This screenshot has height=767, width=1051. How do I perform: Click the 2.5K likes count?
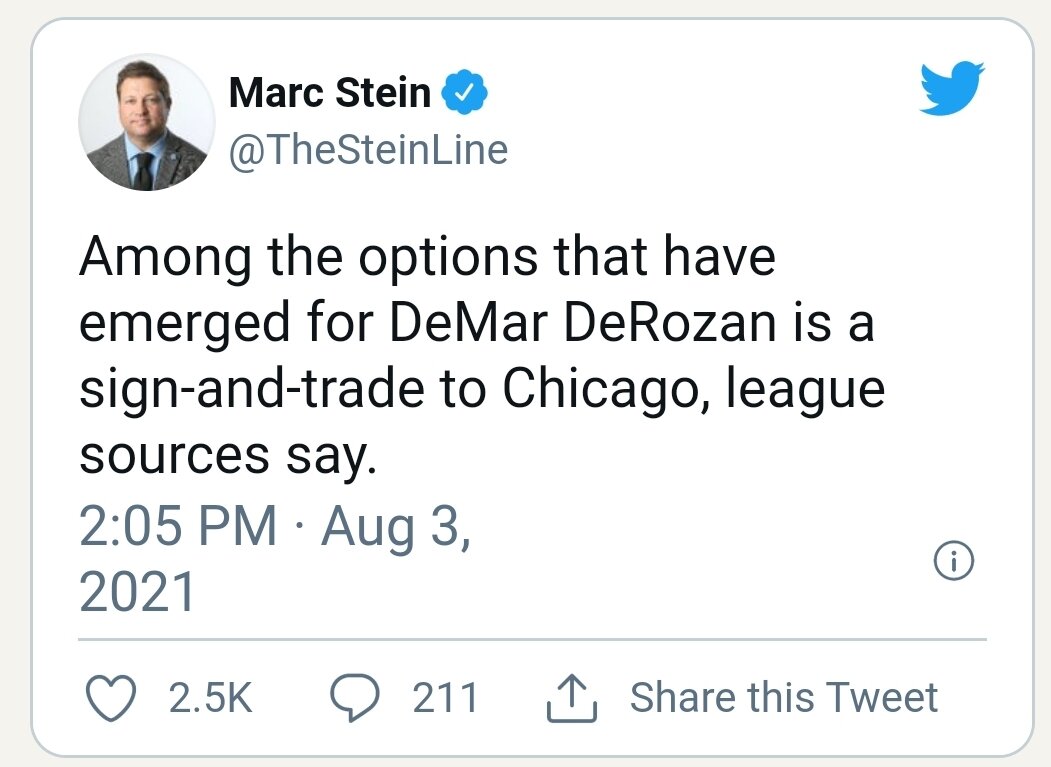coord(211,697)
